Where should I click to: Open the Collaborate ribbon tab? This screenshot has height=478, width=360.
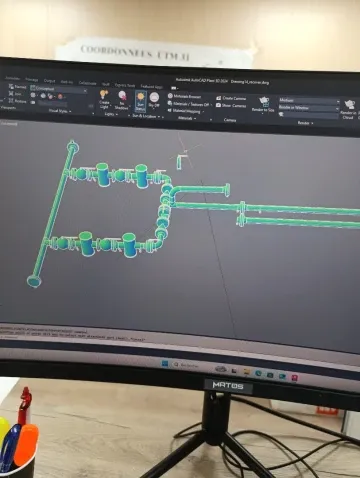(87, 83)
